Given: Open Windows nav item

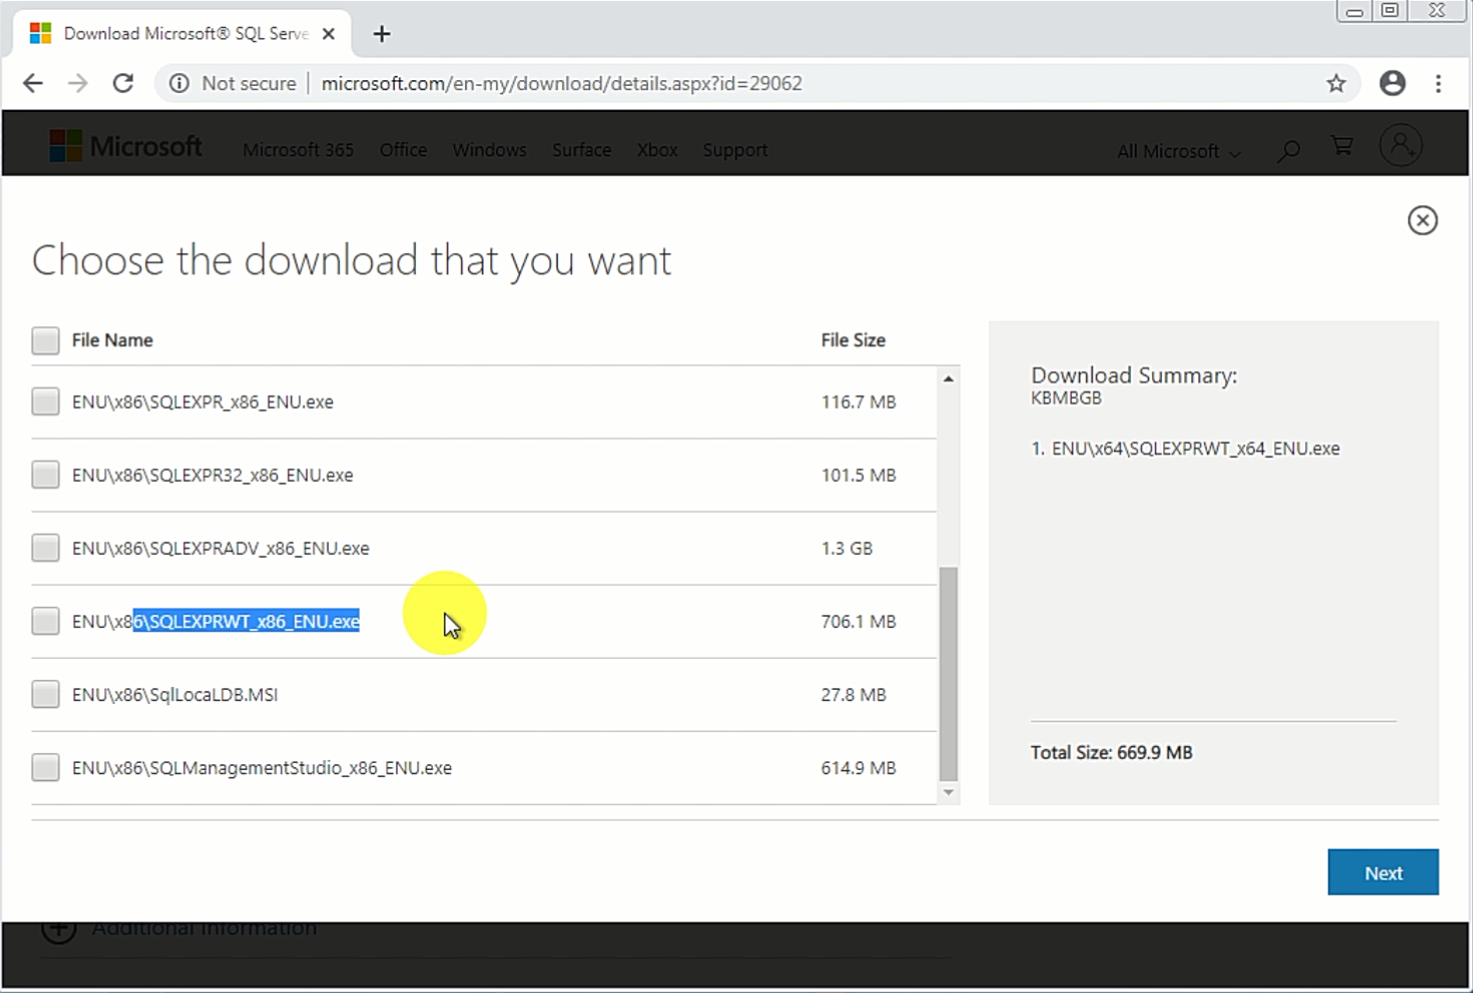Looking at the screenshot, I should point(489,150).
